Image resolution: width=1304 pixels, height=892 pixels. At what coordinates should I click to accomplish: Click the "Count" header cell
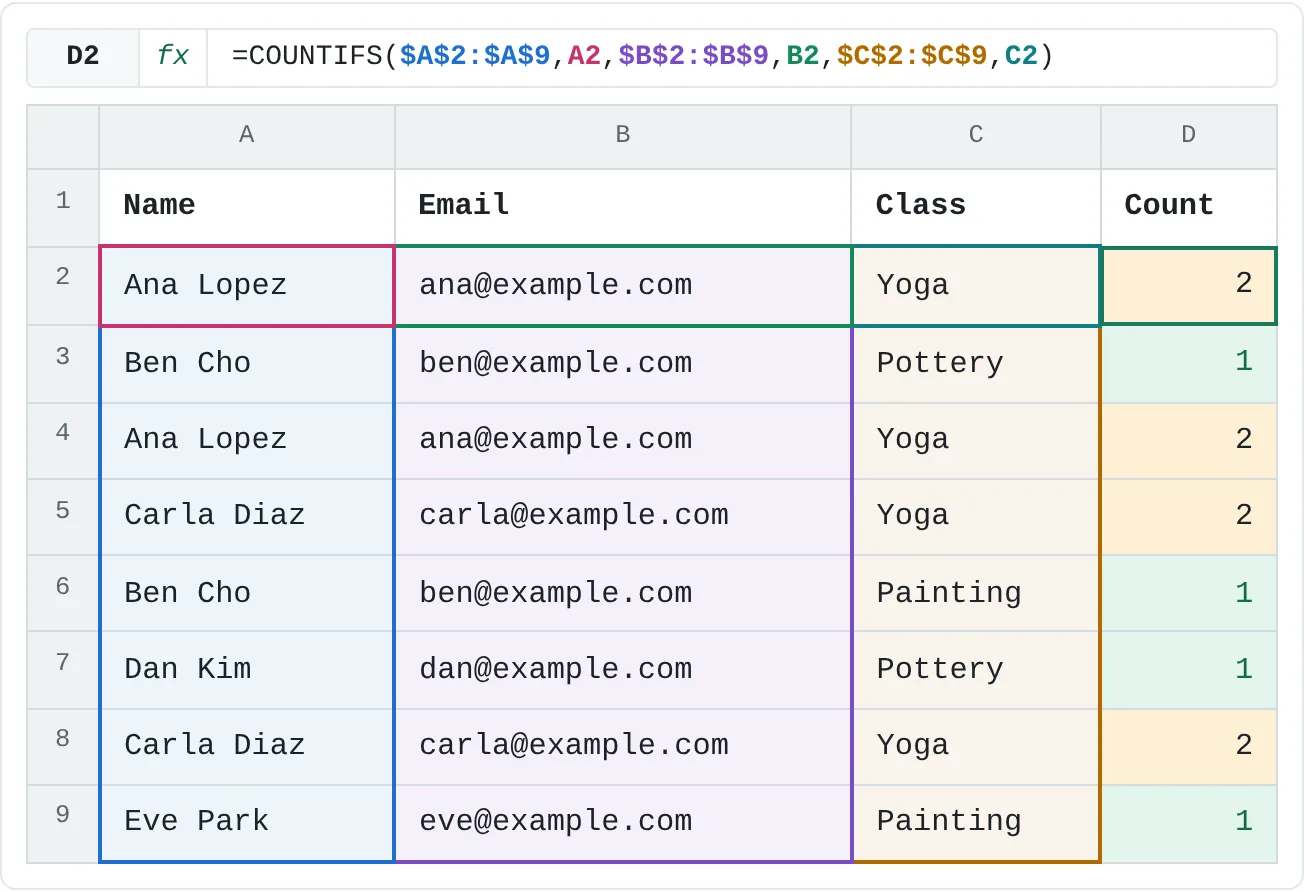coord(1188,207)
